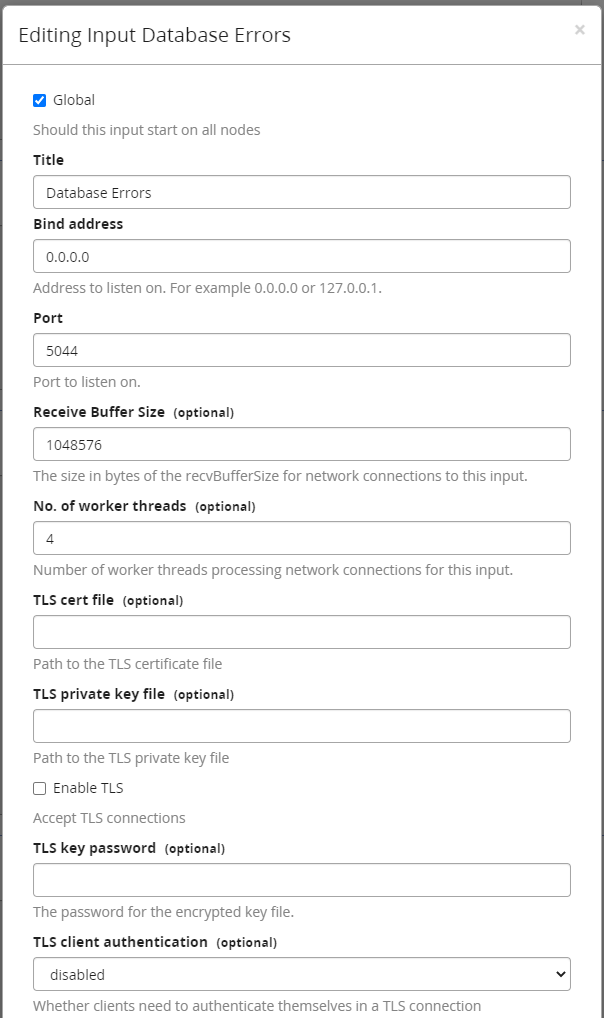
Task: Focus the Title field containing Database Errors
Action: pyautogui.click(x=302, y=192)
